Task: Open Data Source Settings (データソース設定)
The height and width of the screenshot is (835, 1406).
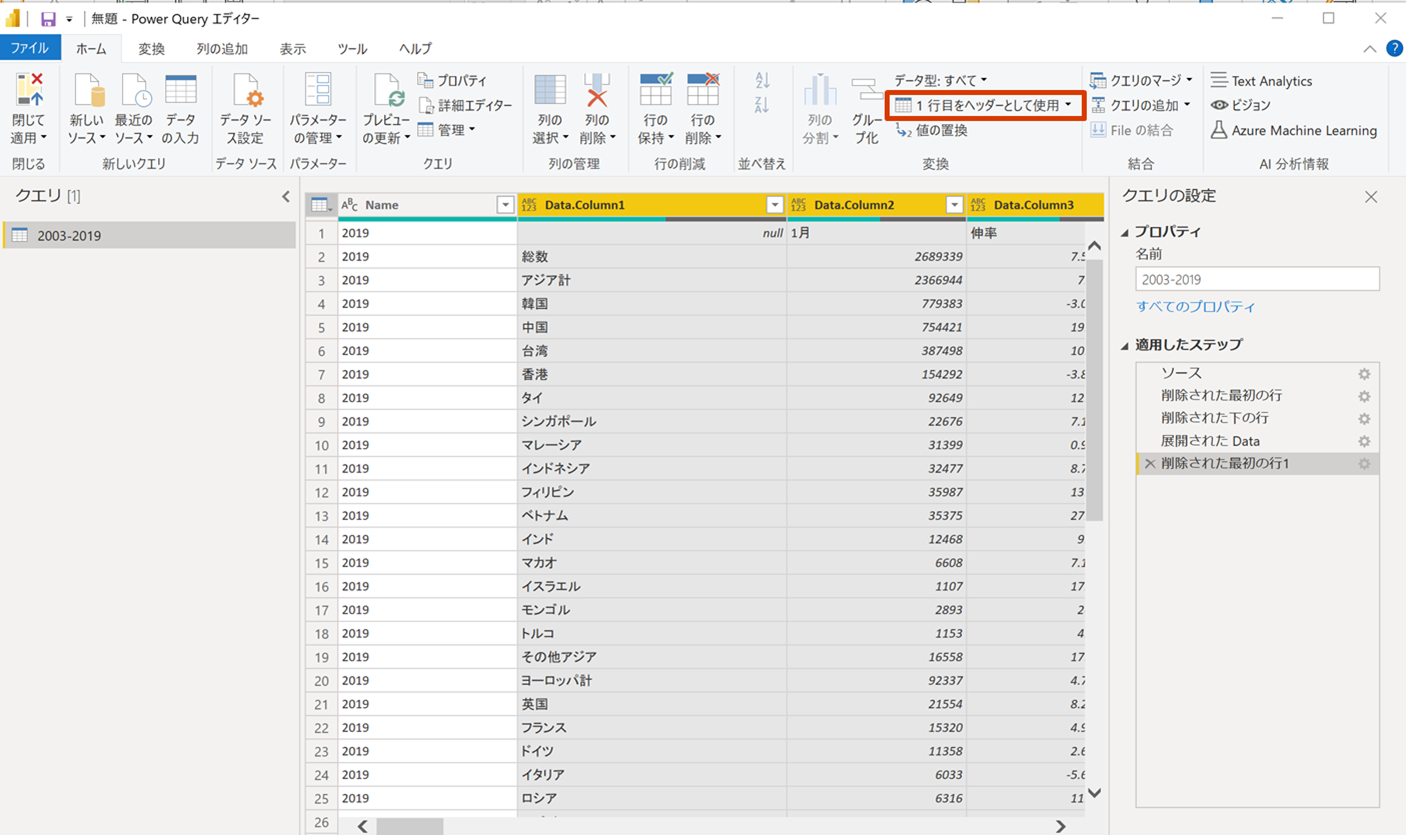Action: (x=246, y=110)
